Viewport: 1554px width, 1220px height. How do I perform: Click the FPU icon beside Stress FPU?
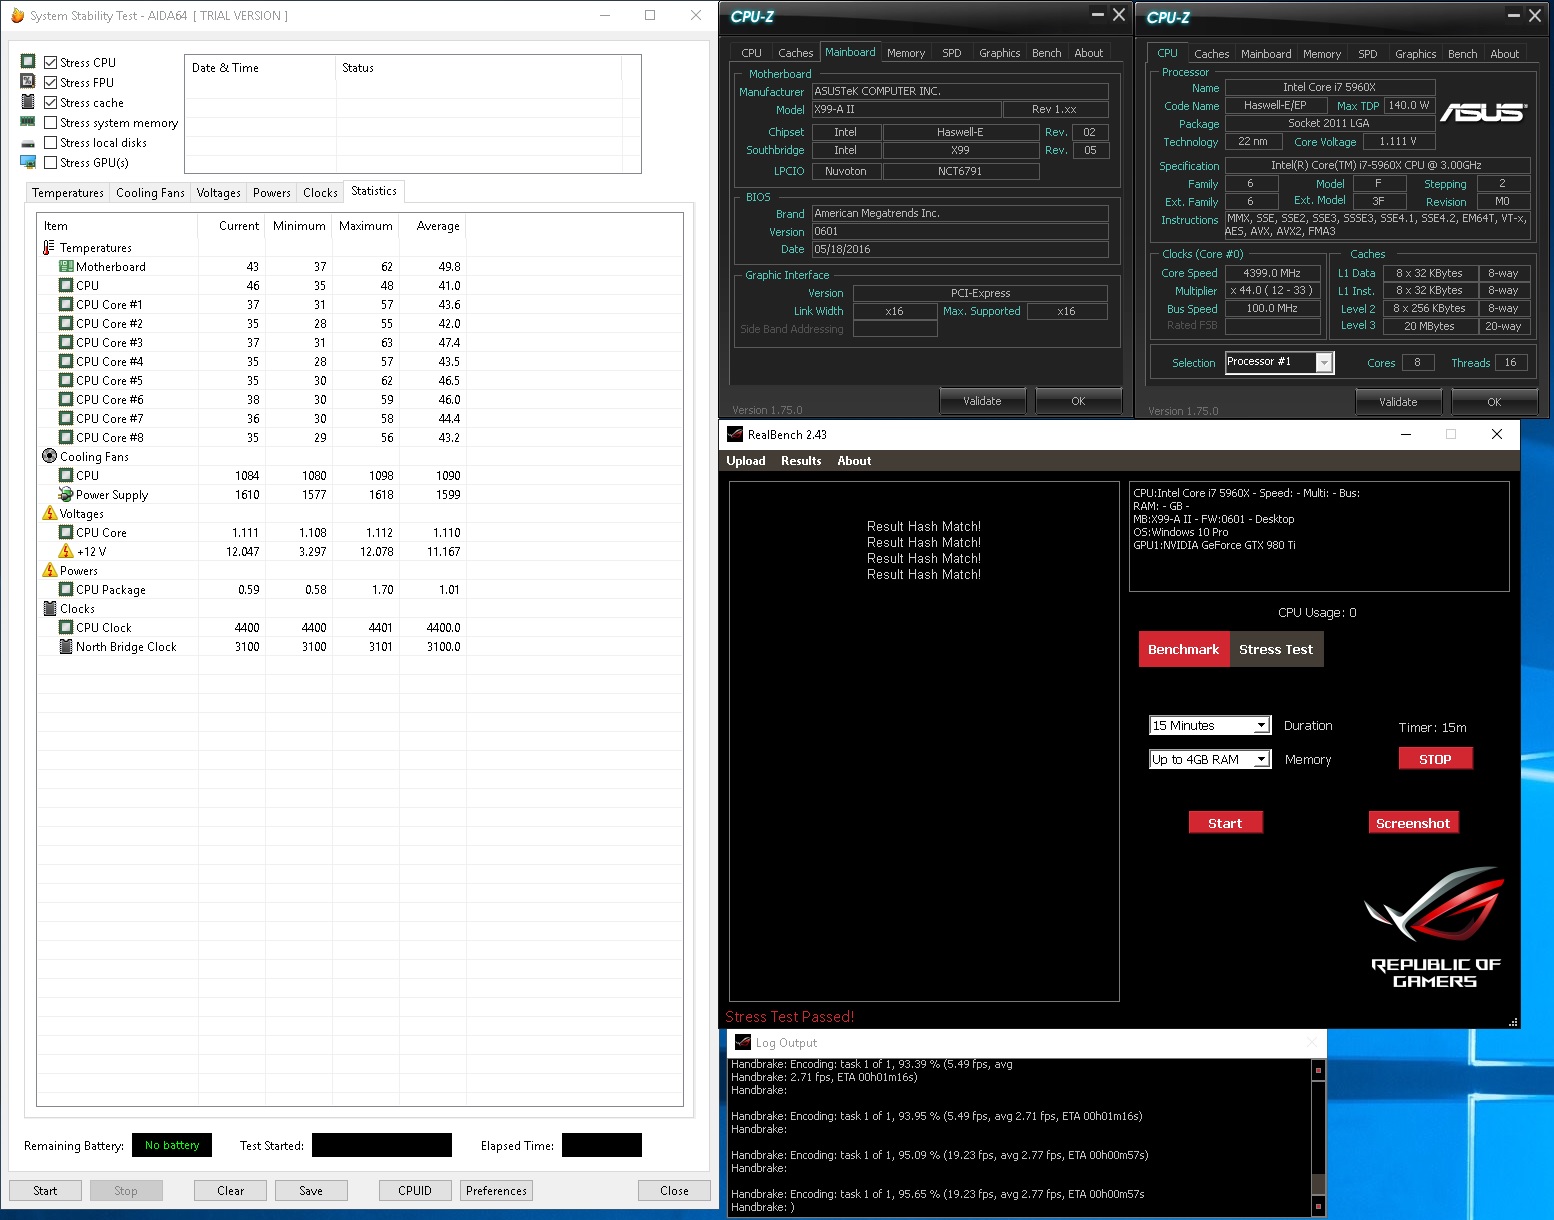28,82
